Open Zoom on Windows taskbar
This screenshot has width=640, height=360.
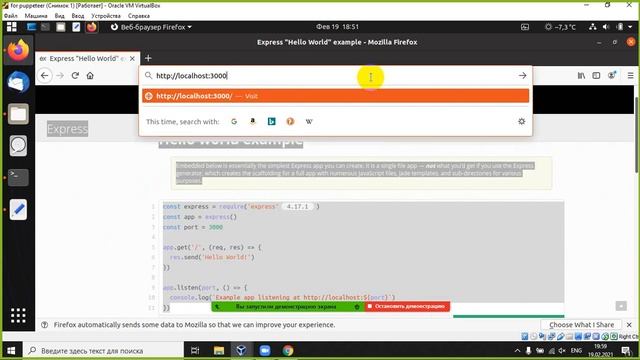[x=265, y=351]
